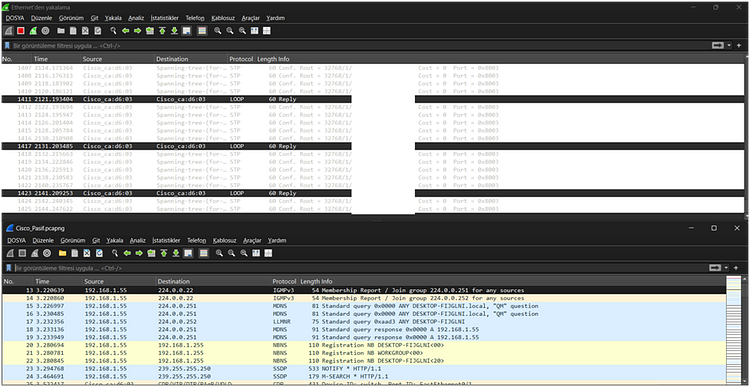Zoom in packet text in Ethernet'den yakalama window
This screenshot has height=387, width=750.
(218, 31)
